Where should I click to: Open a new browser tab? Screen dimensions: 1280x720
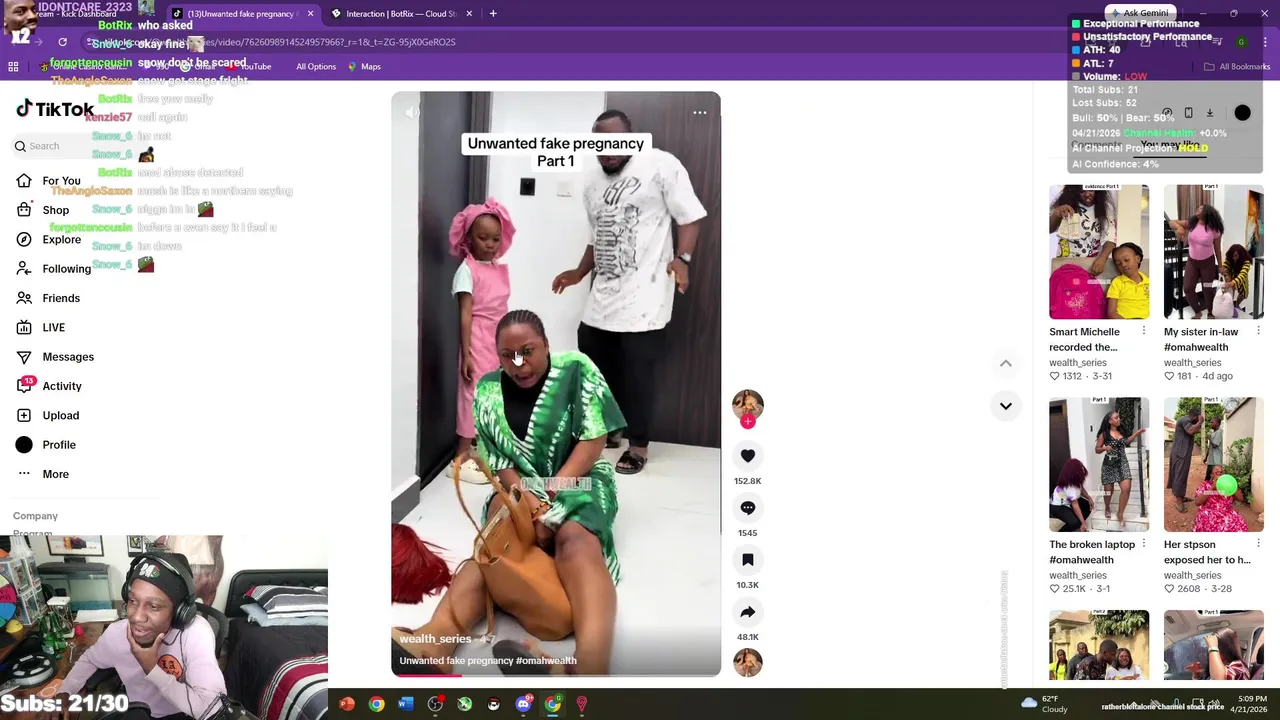(492, 14)
